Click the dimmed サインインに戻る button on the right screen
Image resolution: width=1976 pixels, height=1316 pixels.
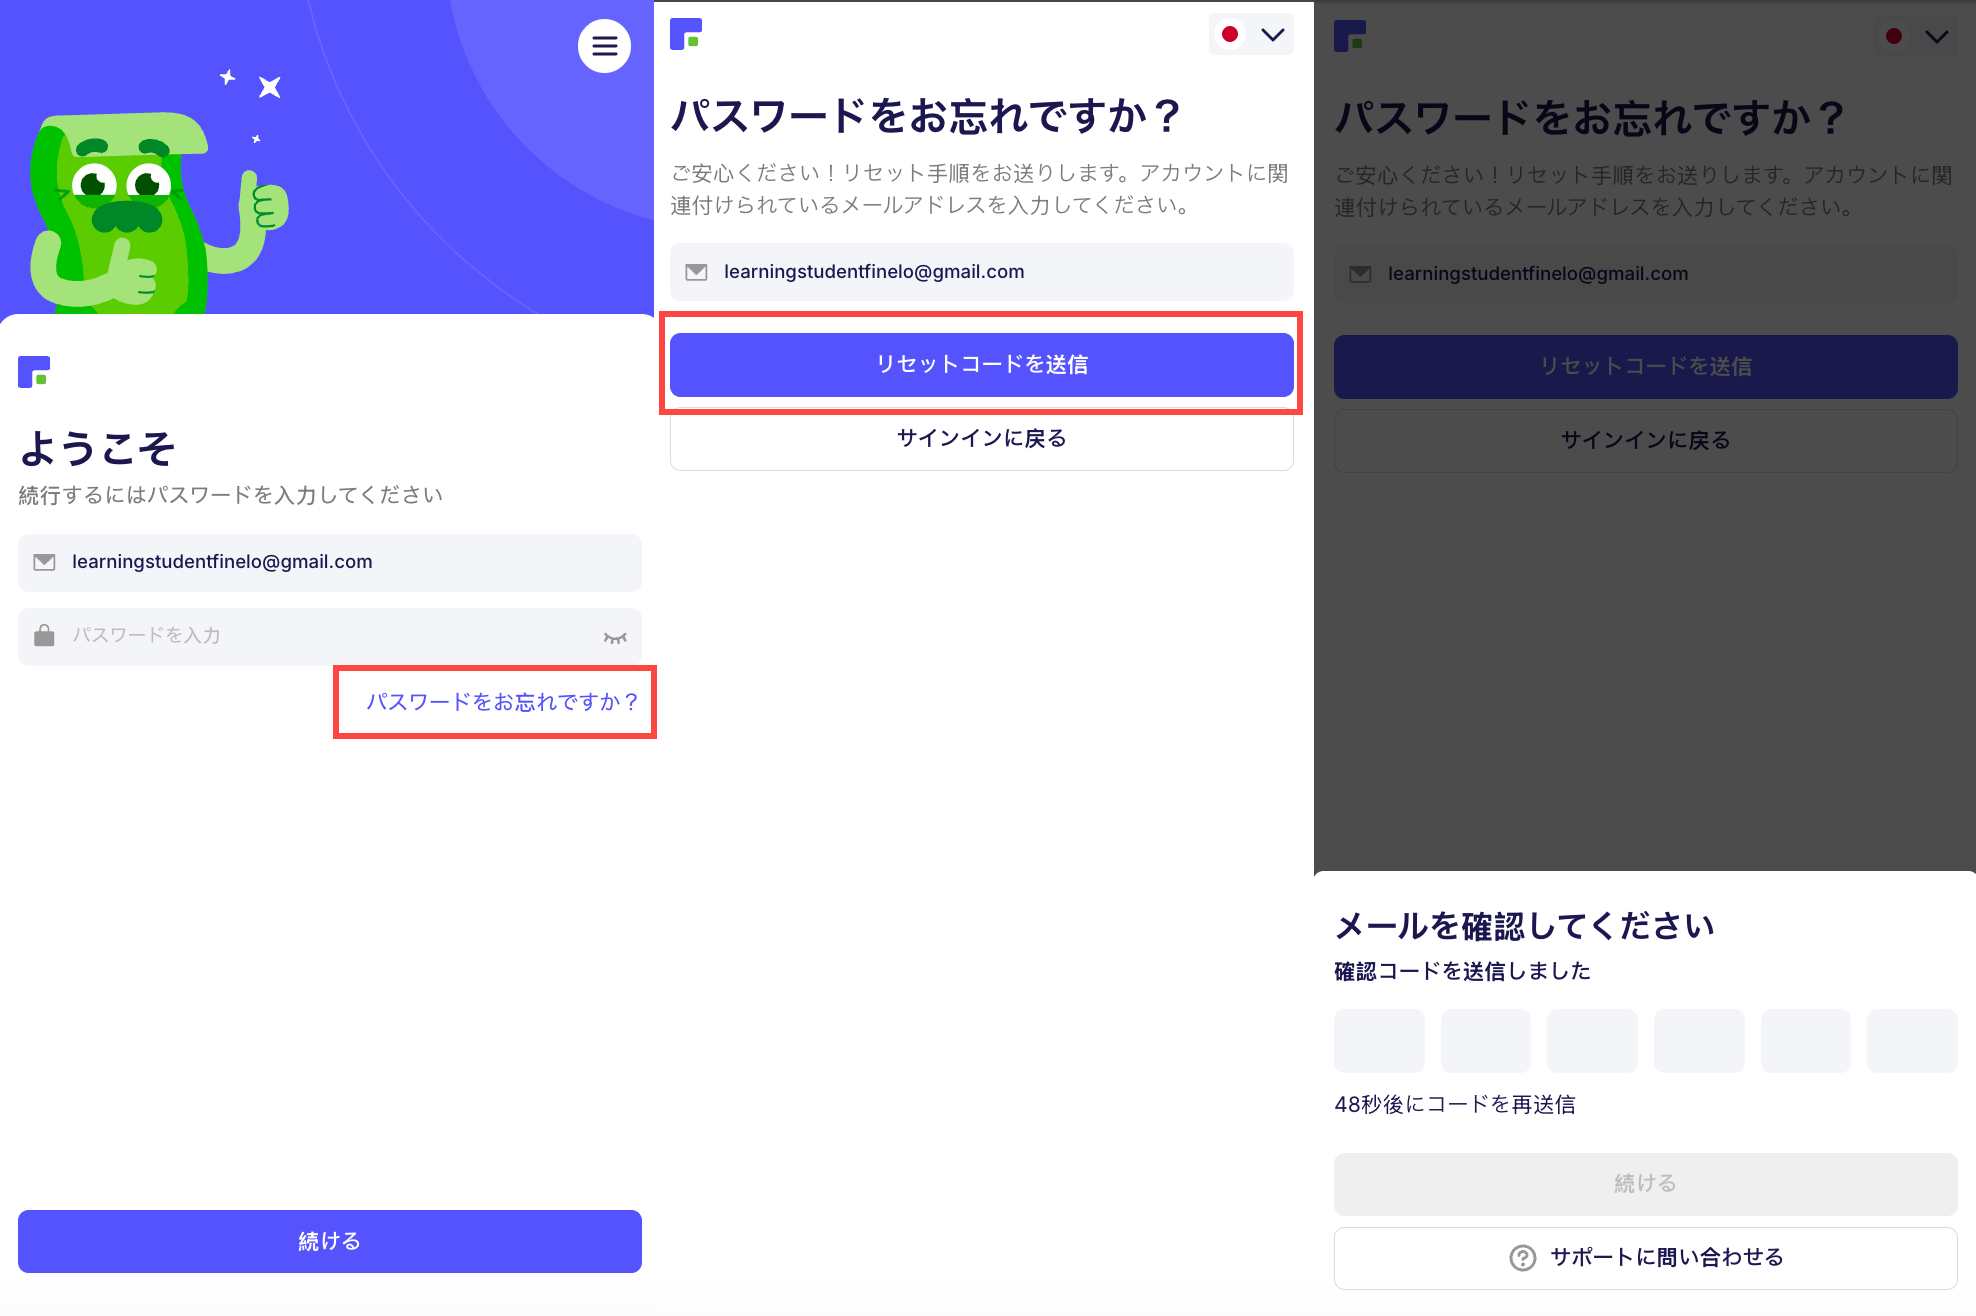coord(1646,440)
